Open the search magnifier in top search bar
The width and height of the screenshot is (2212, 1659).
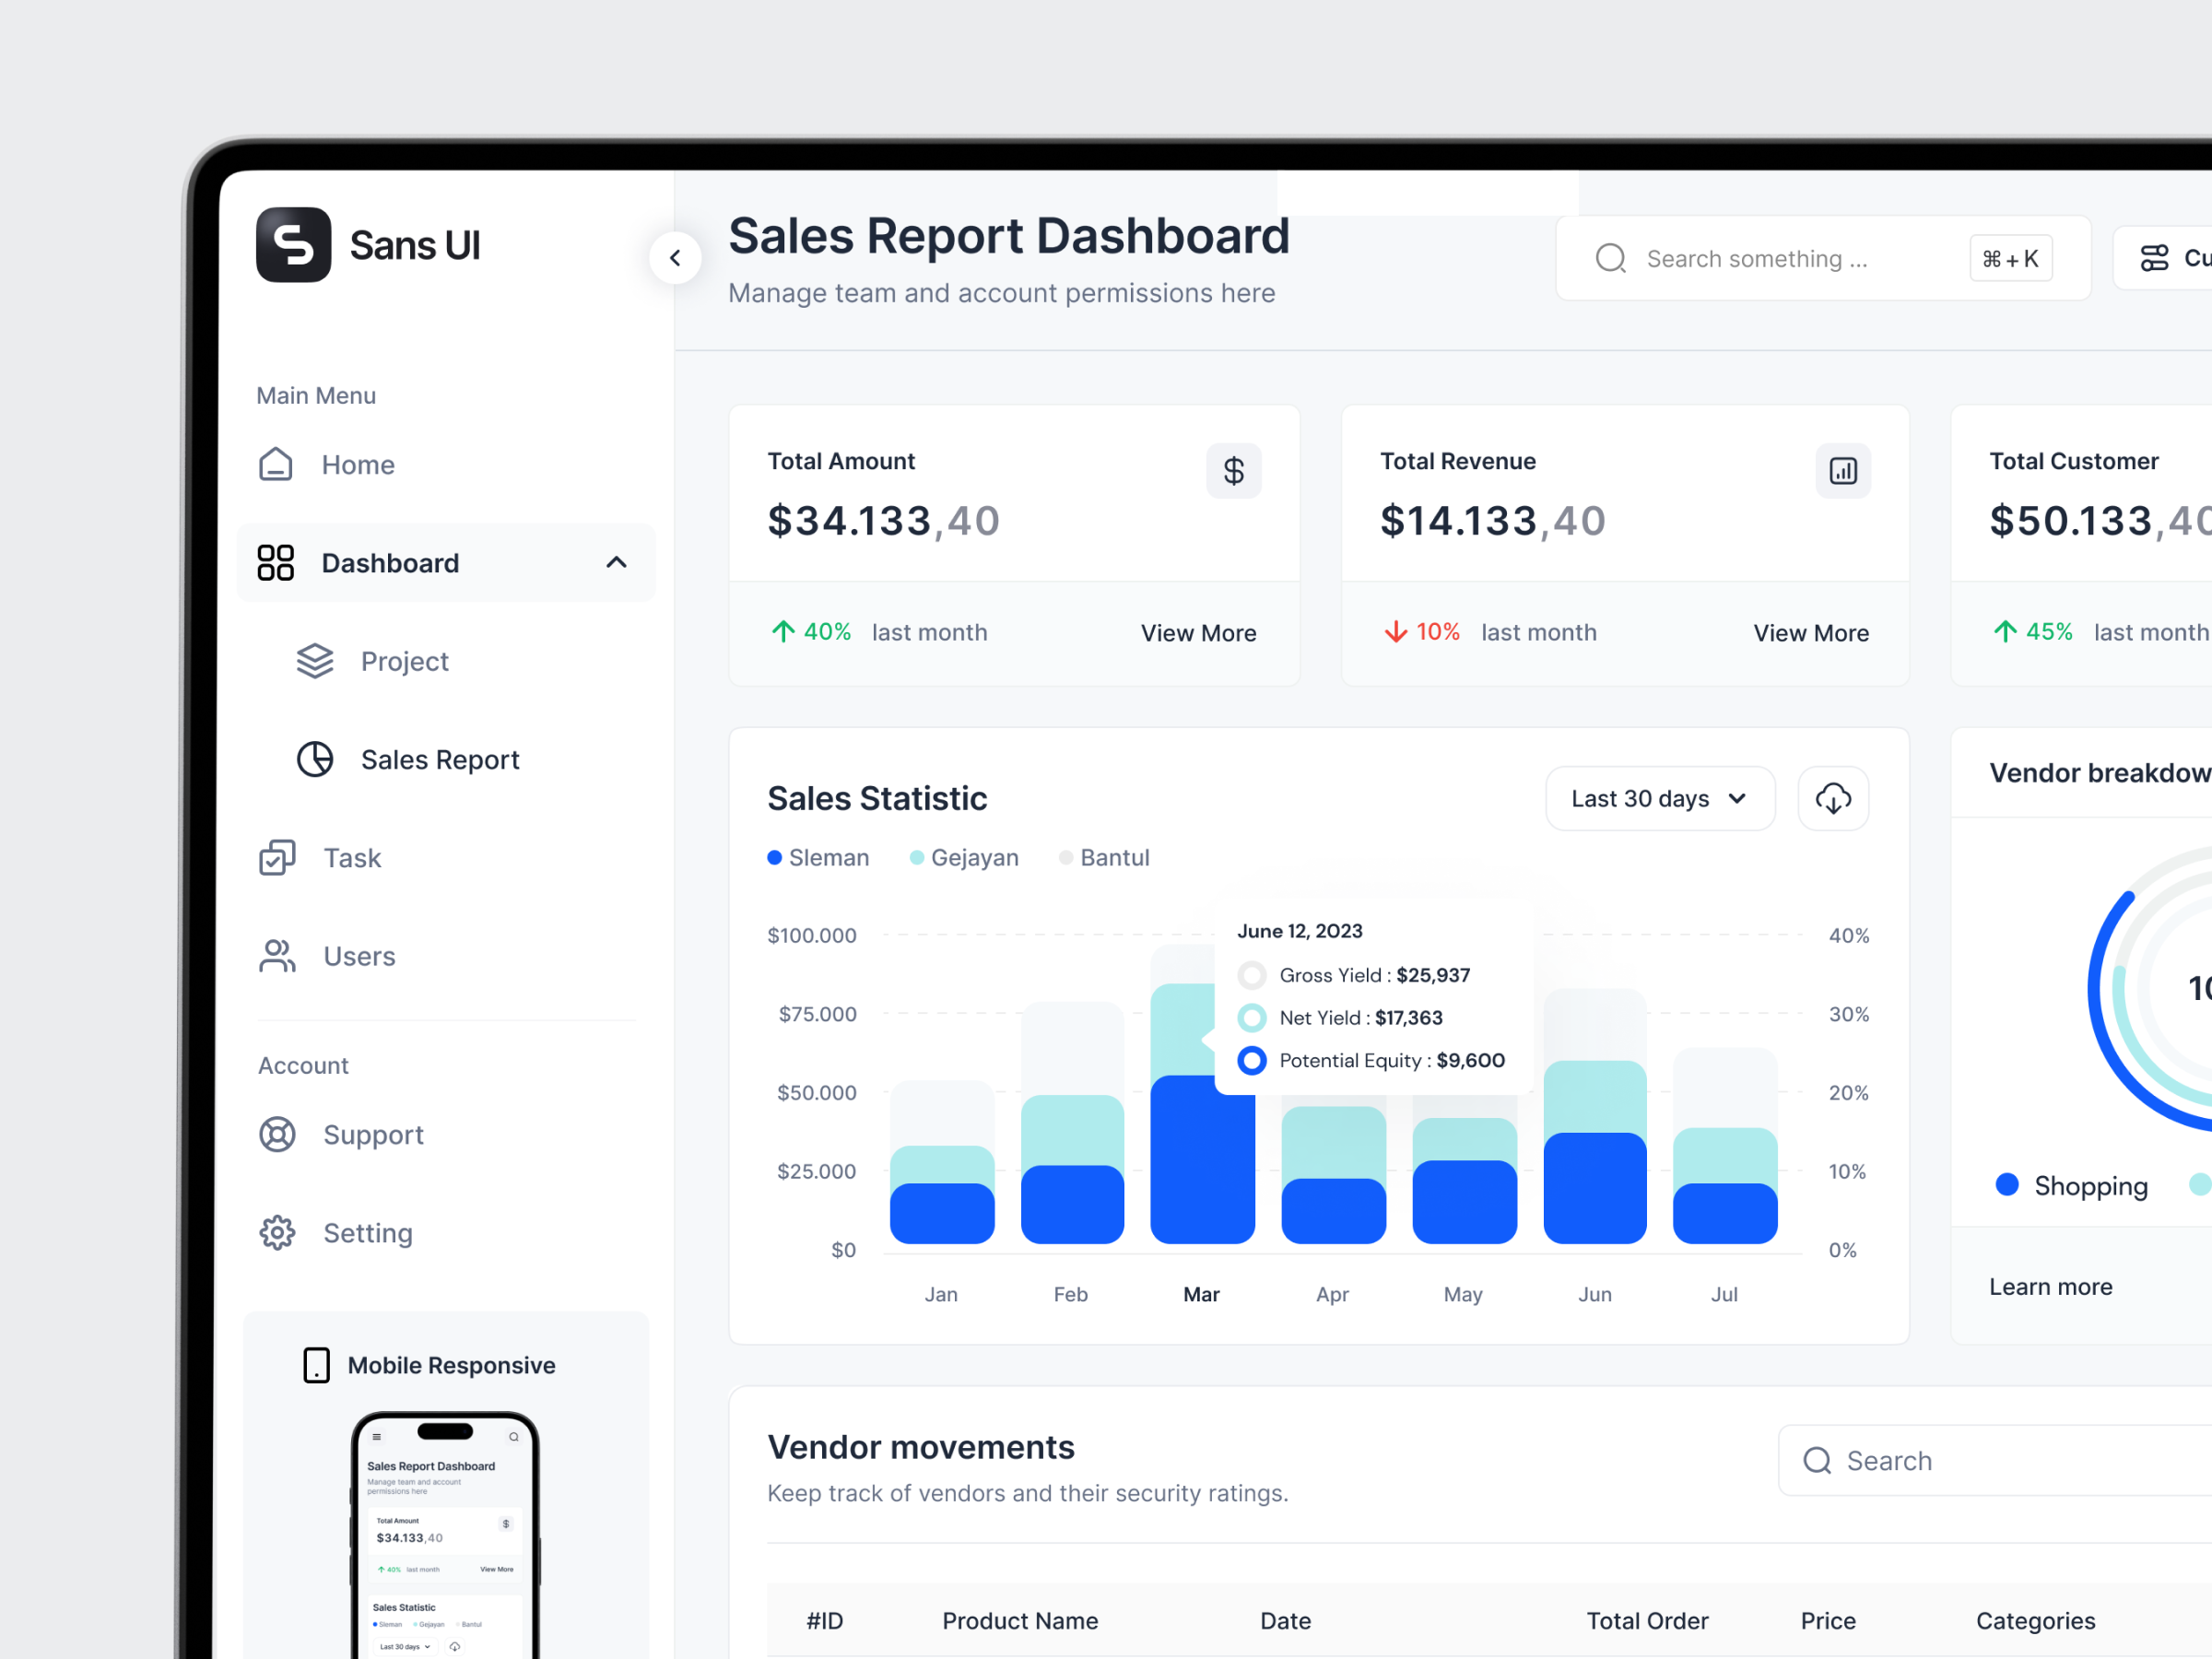pos(1610,258)
